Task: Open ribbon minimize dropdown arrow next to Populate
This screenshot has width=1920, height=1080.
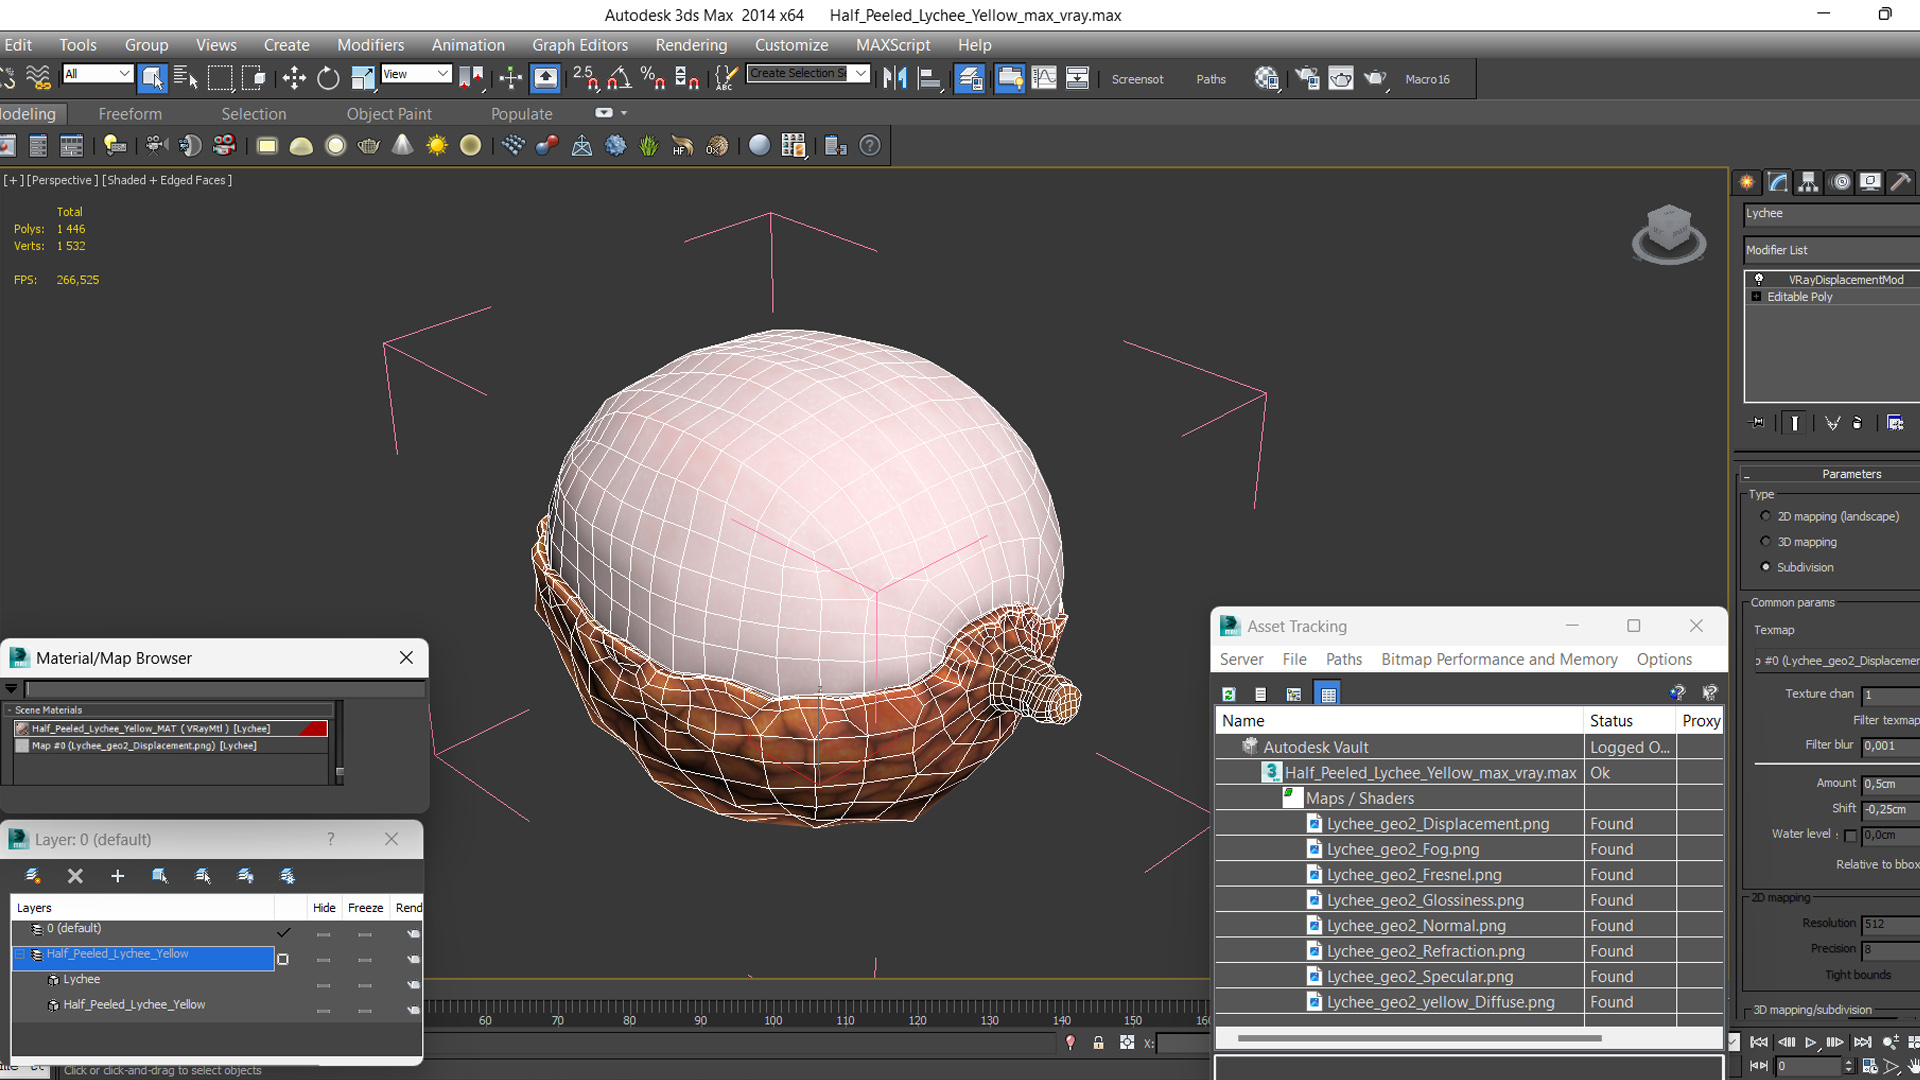Action: (x=624, y=114)
